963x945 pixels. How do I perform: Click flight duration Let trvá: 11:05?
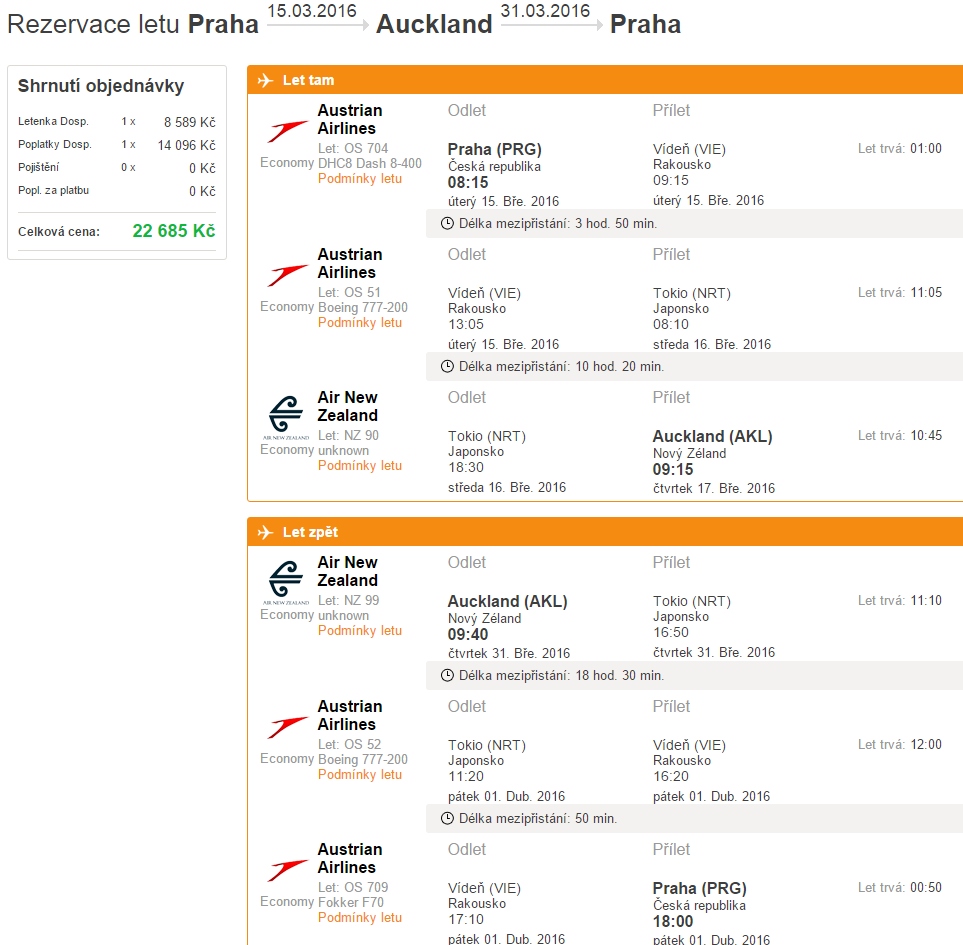(900, 292)
